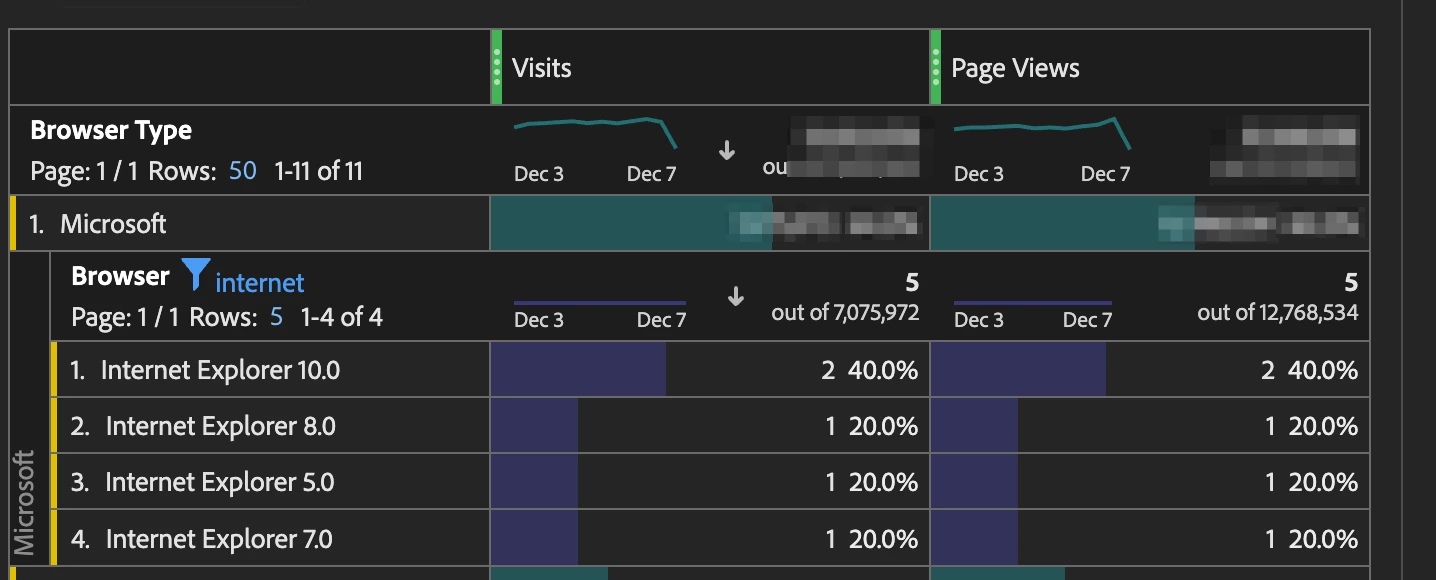Click Page Views cell for Internet Explorer 7.0
The height and width of the screenshot is (580, 1436).
(1150, 539)
